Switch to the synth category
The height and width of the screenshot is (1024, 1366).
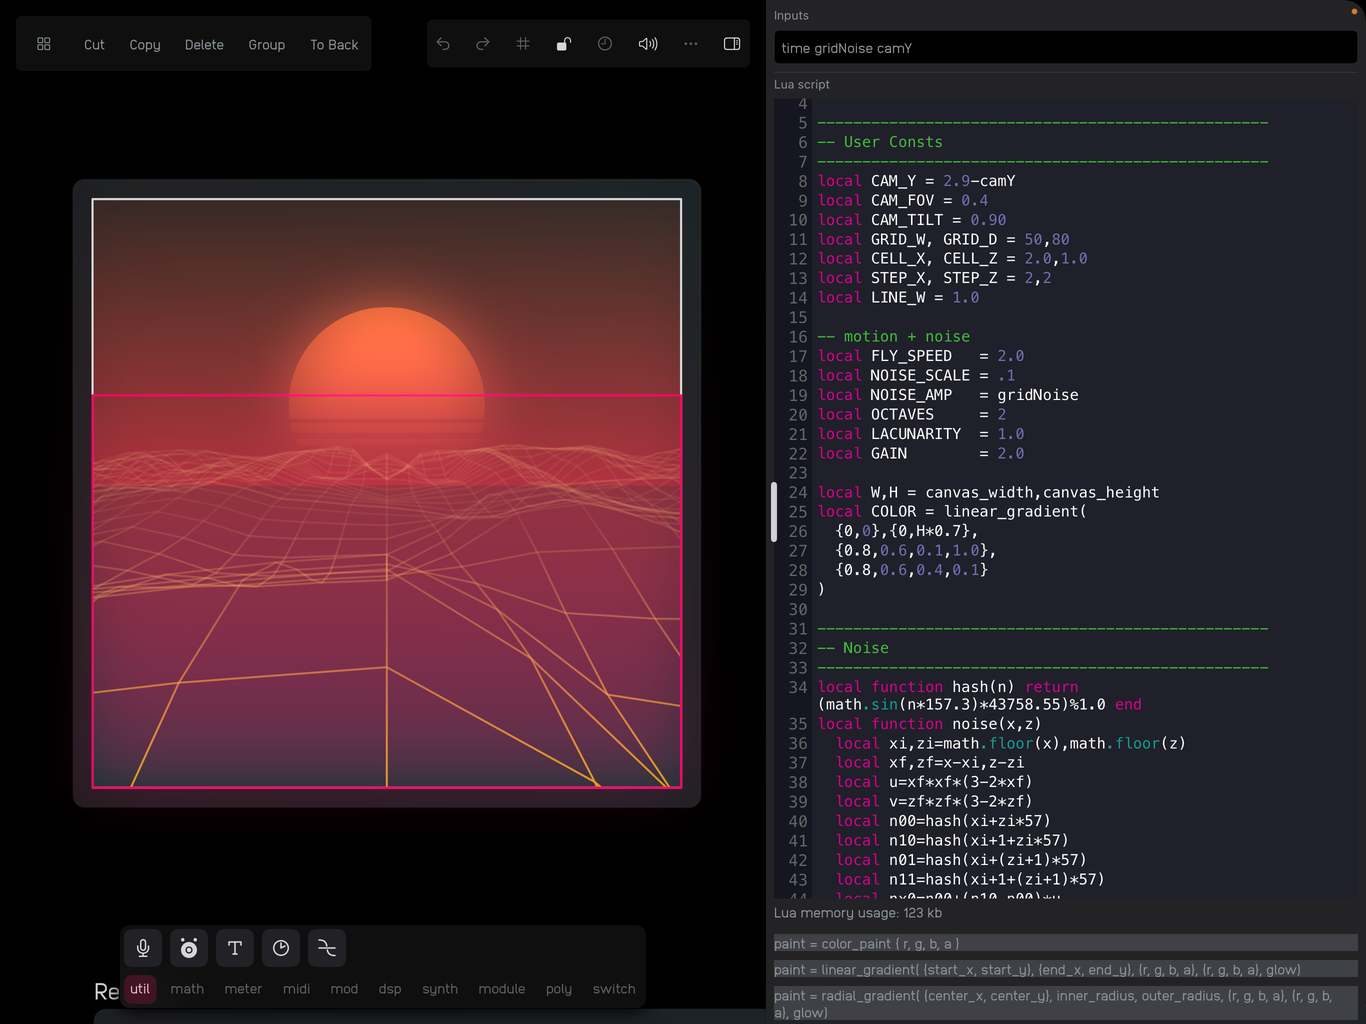pyautogui.click(x=440, y=989)
